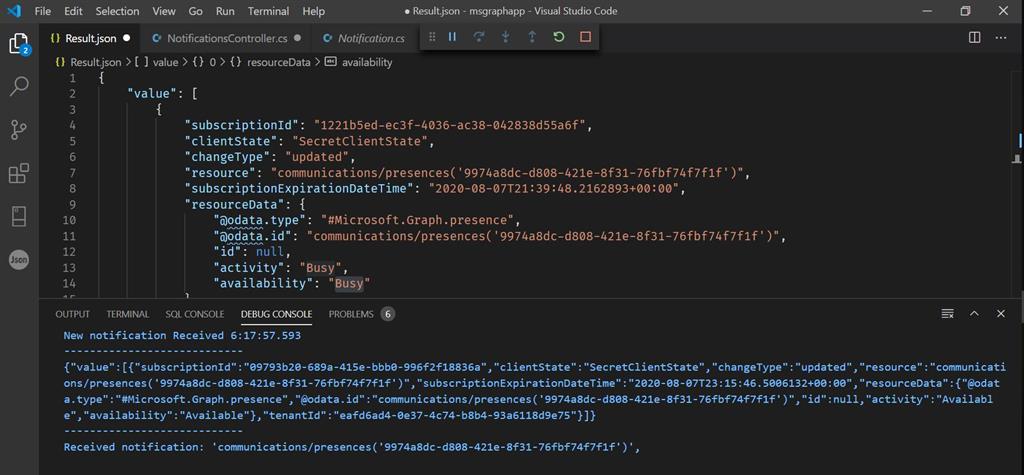Viewport: 1024px width, 475px height.
Task: Split the editor to the right
Action: click(974, 38)
